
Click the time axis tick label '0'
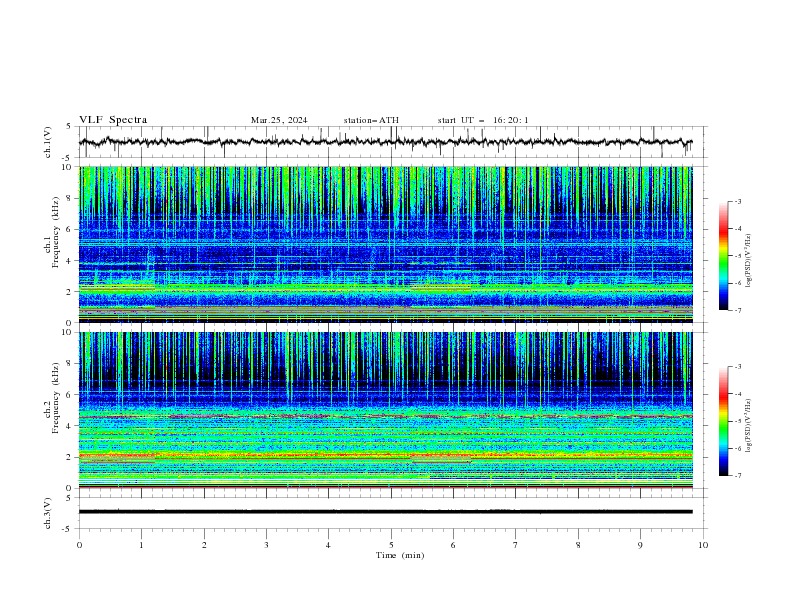pos(79,545)
